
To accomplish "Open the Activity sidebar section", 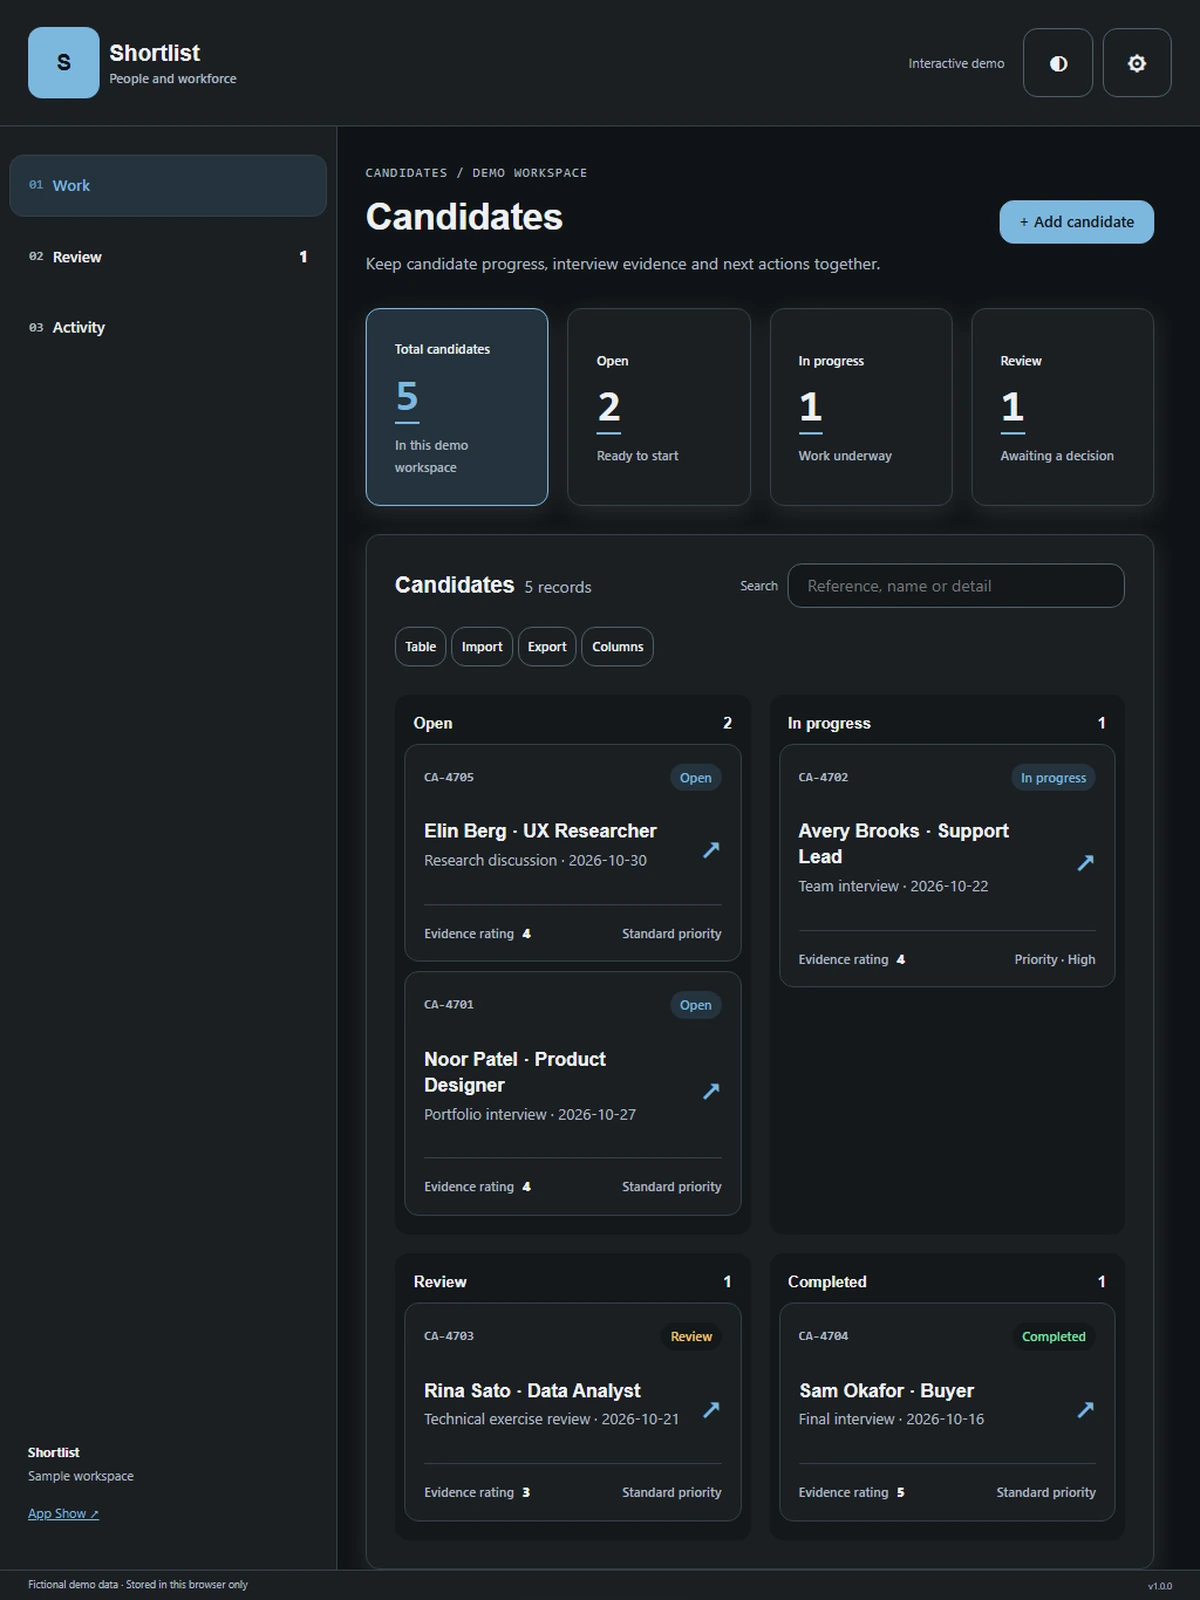I will (168, 327).
